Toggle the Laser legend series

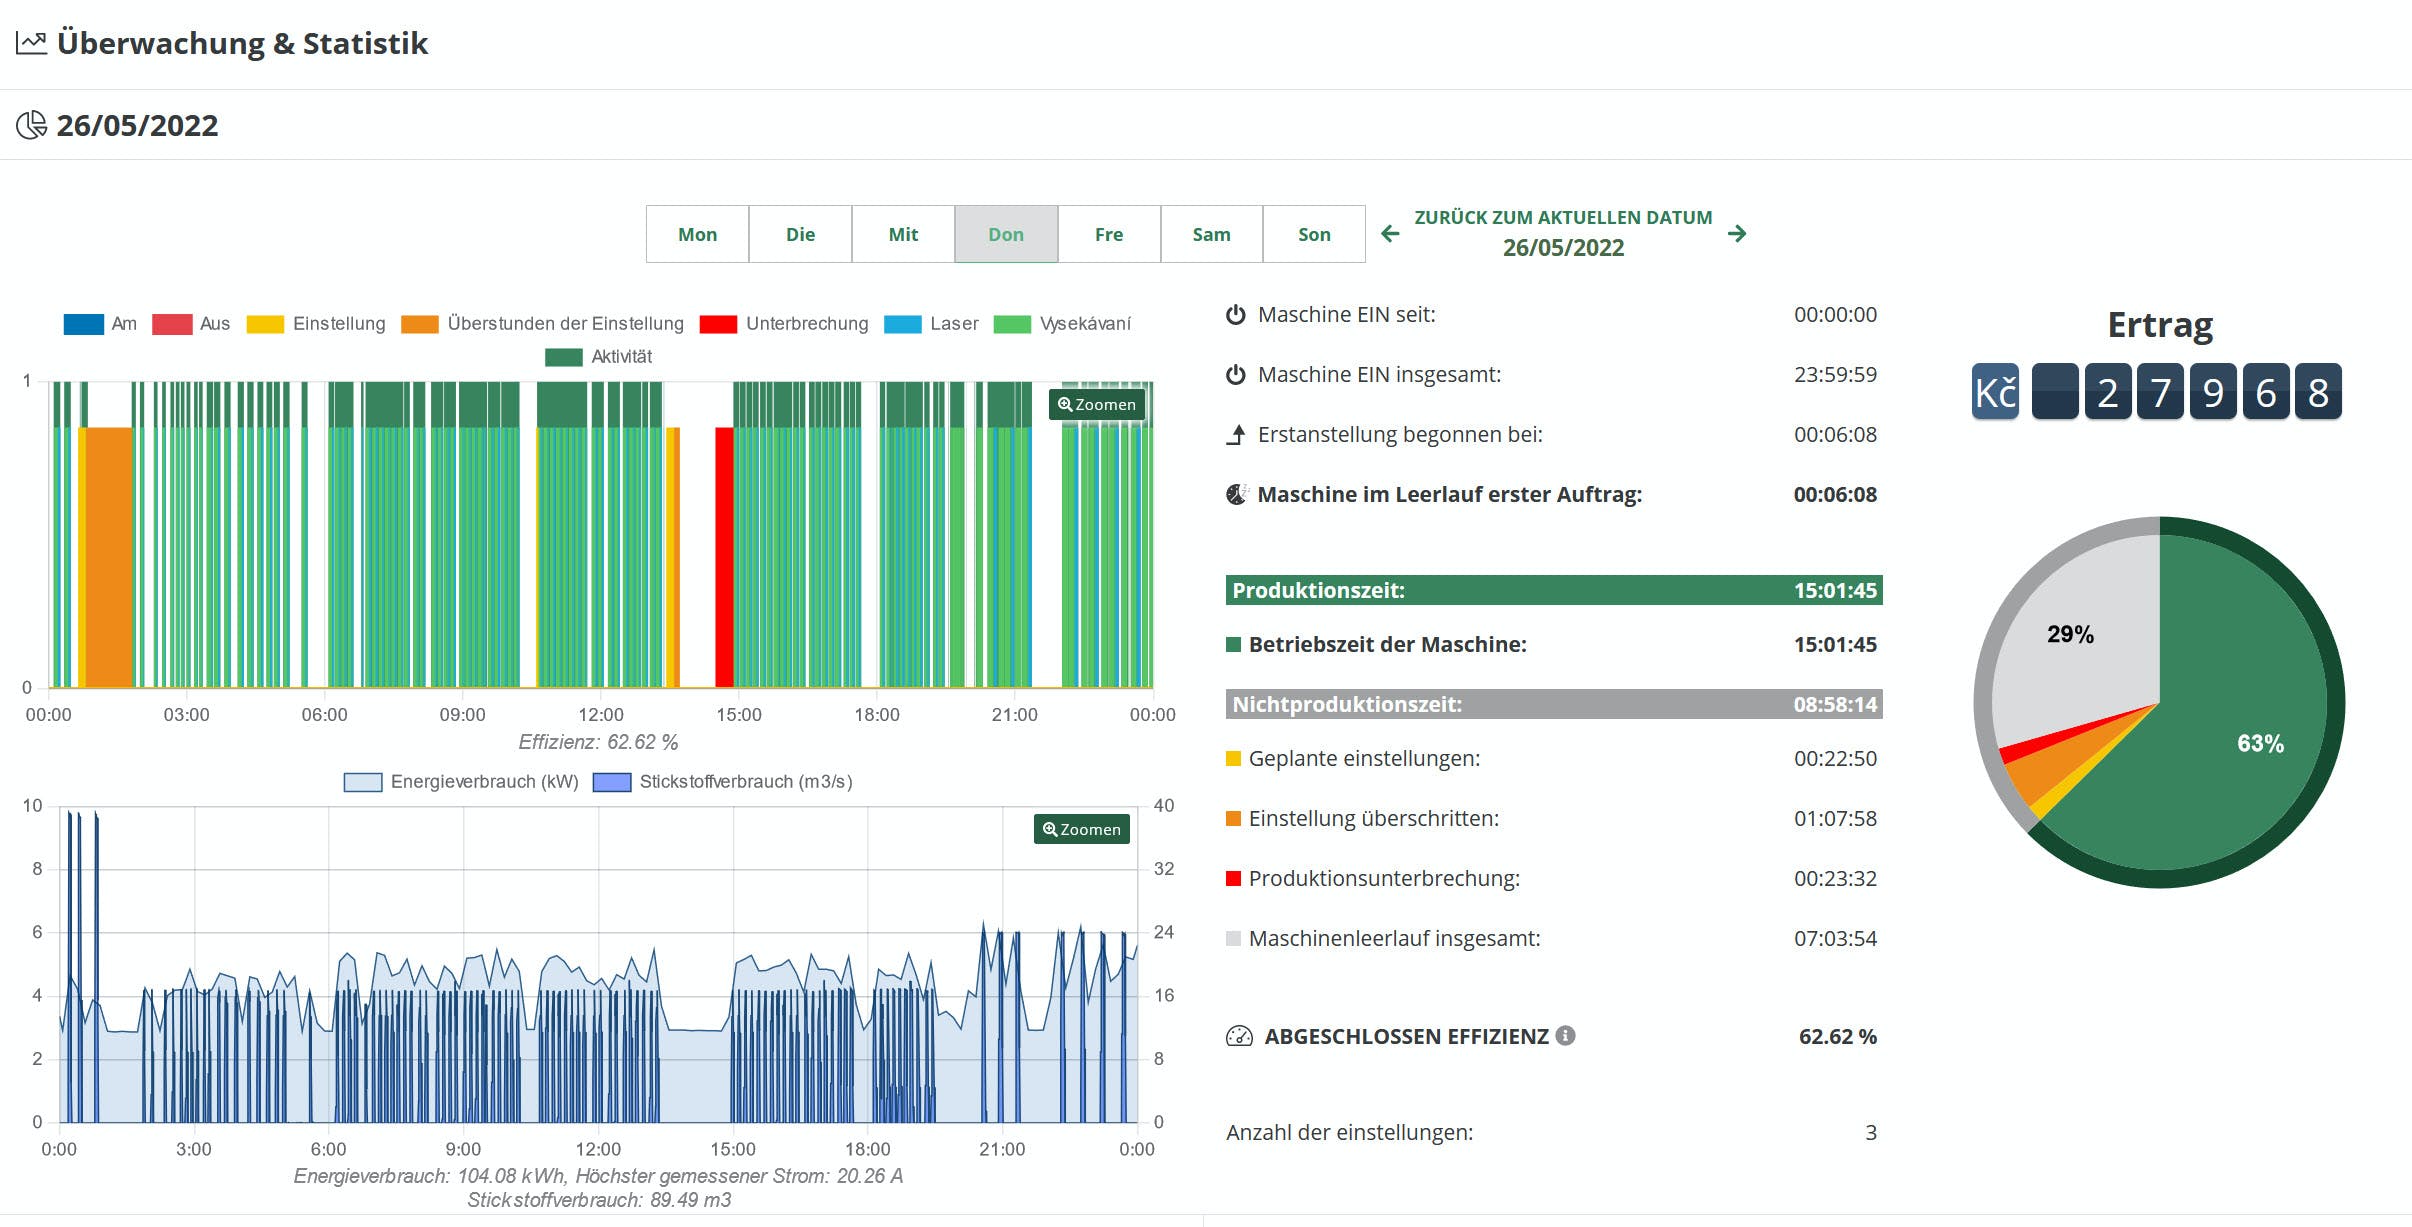coord(931,324)
